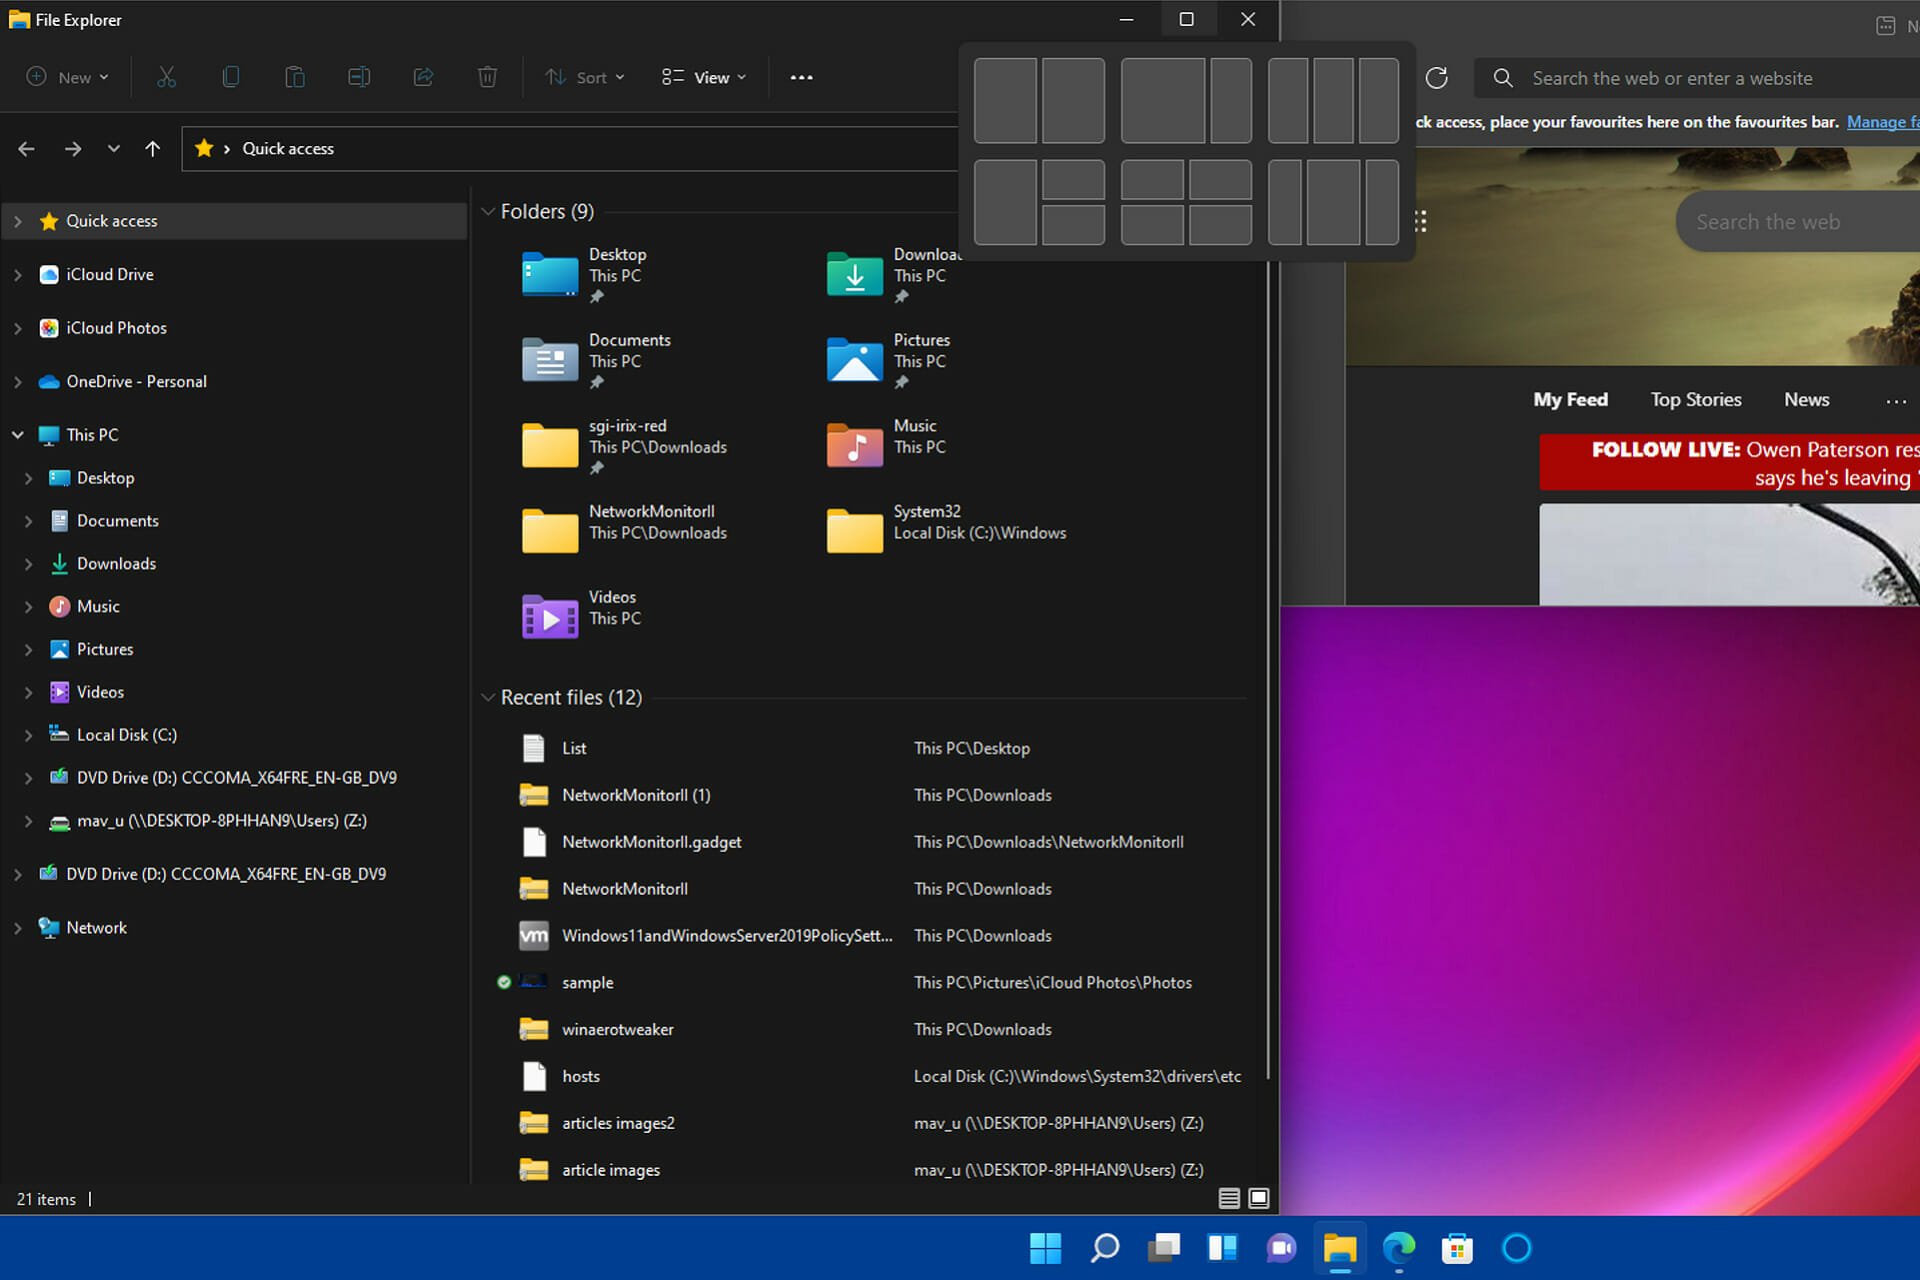Open the recent locations dropdown chevron
Image resolution: width=1920 pixels, height=1280 pixels.
114,149
